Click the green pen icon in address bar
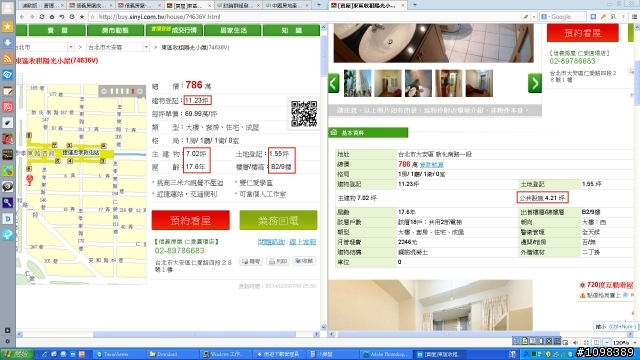The width and height of the screenshot is (640, 360). point(526,17)
